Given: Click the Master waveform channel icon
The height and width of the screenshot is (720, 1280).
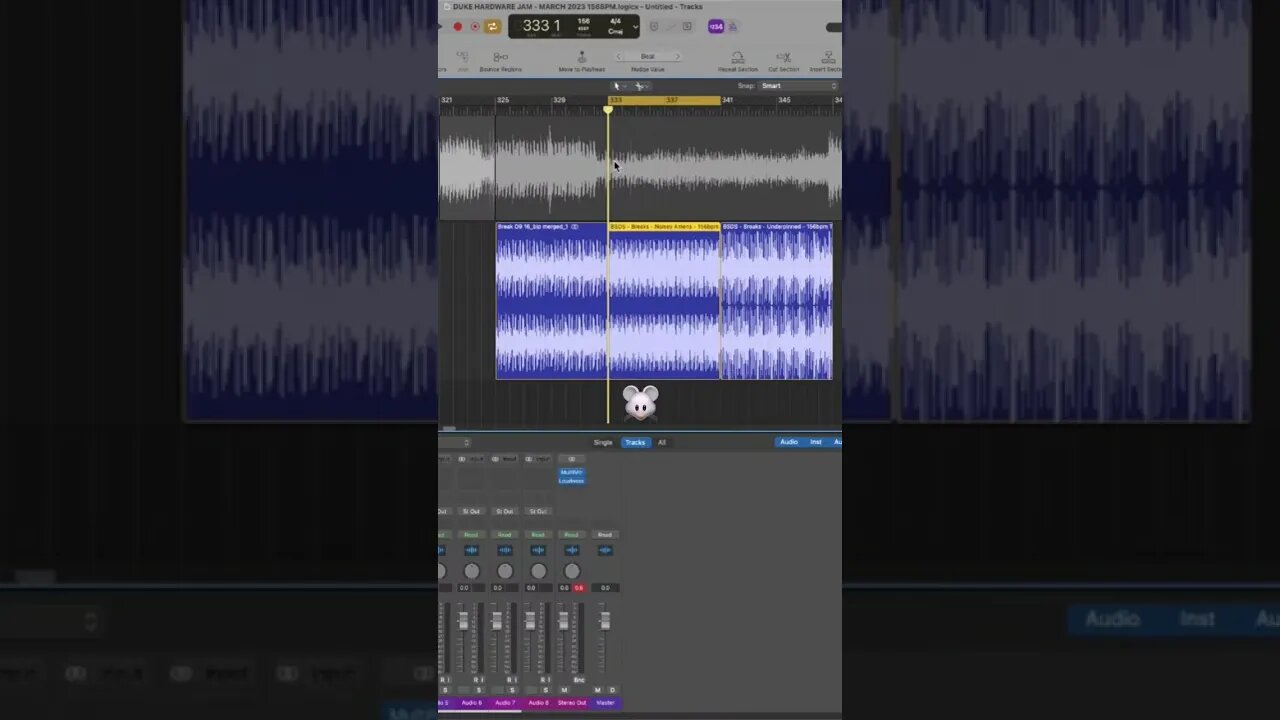Looking at the screenshot, I should tap(604, 550).
